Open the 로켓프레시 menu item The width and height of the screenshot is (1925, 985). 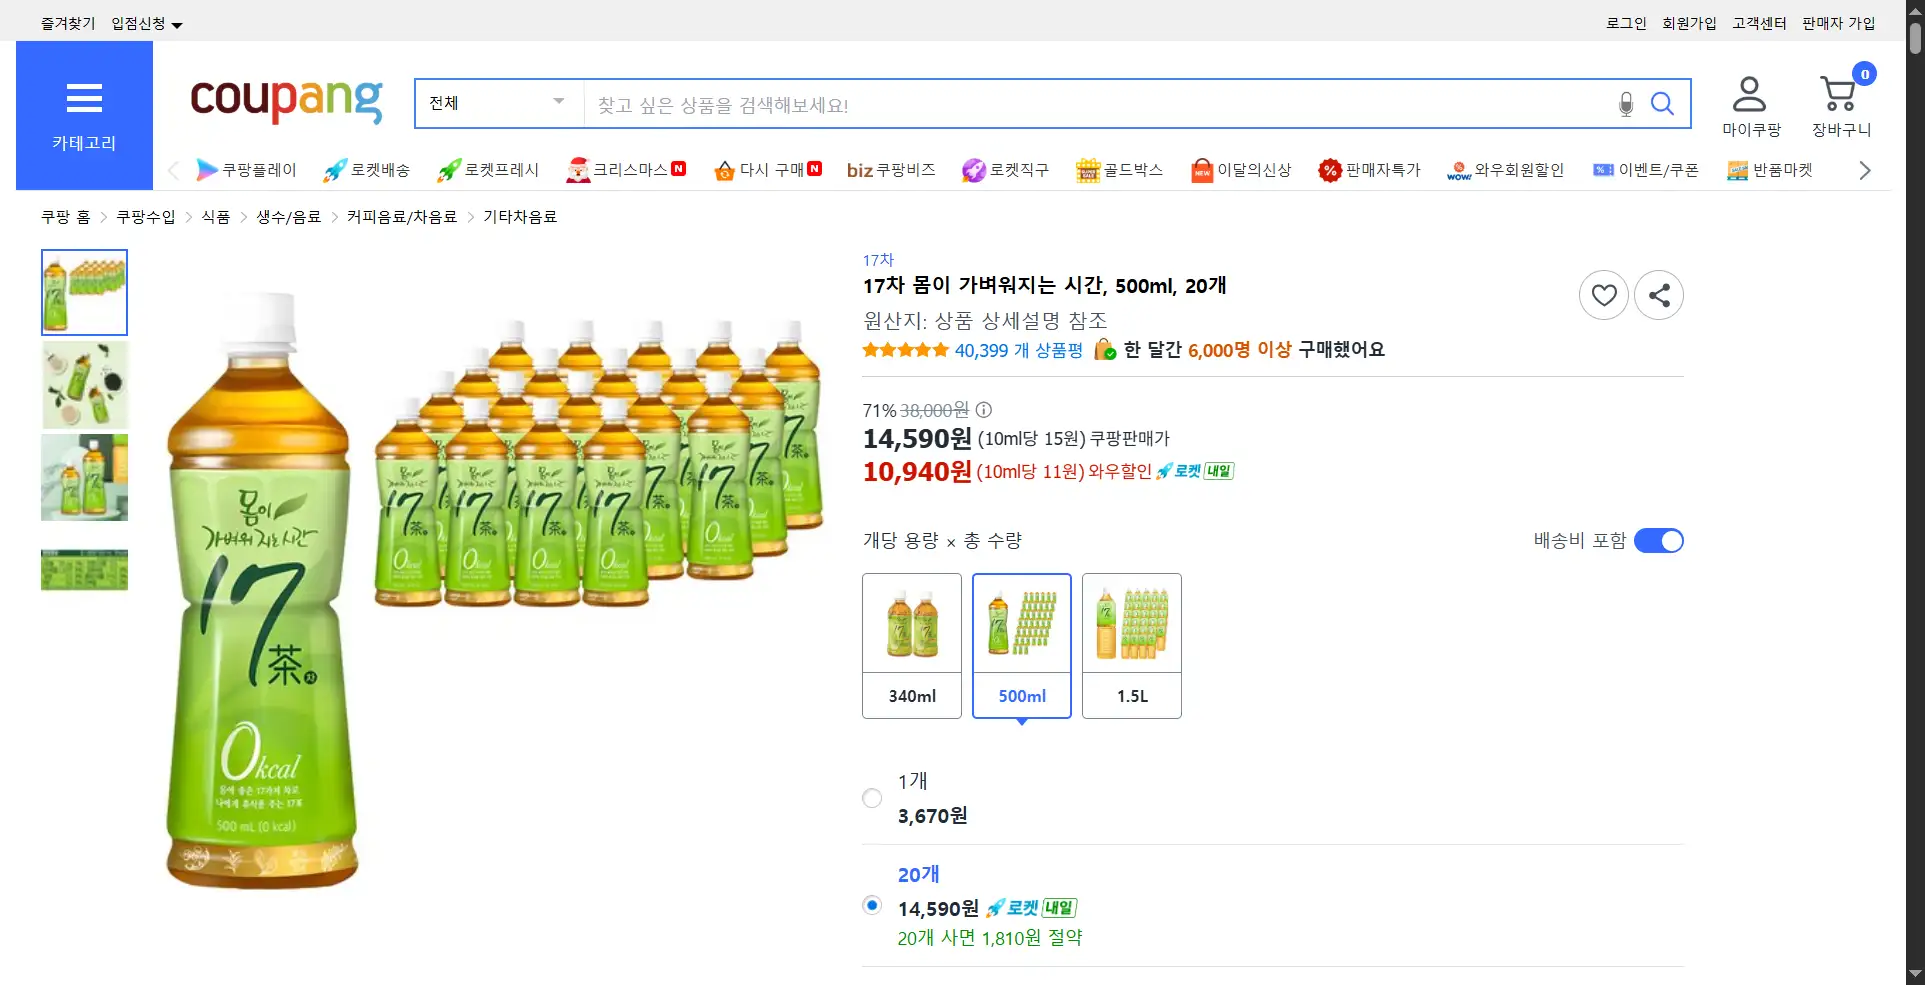(488, 170)
